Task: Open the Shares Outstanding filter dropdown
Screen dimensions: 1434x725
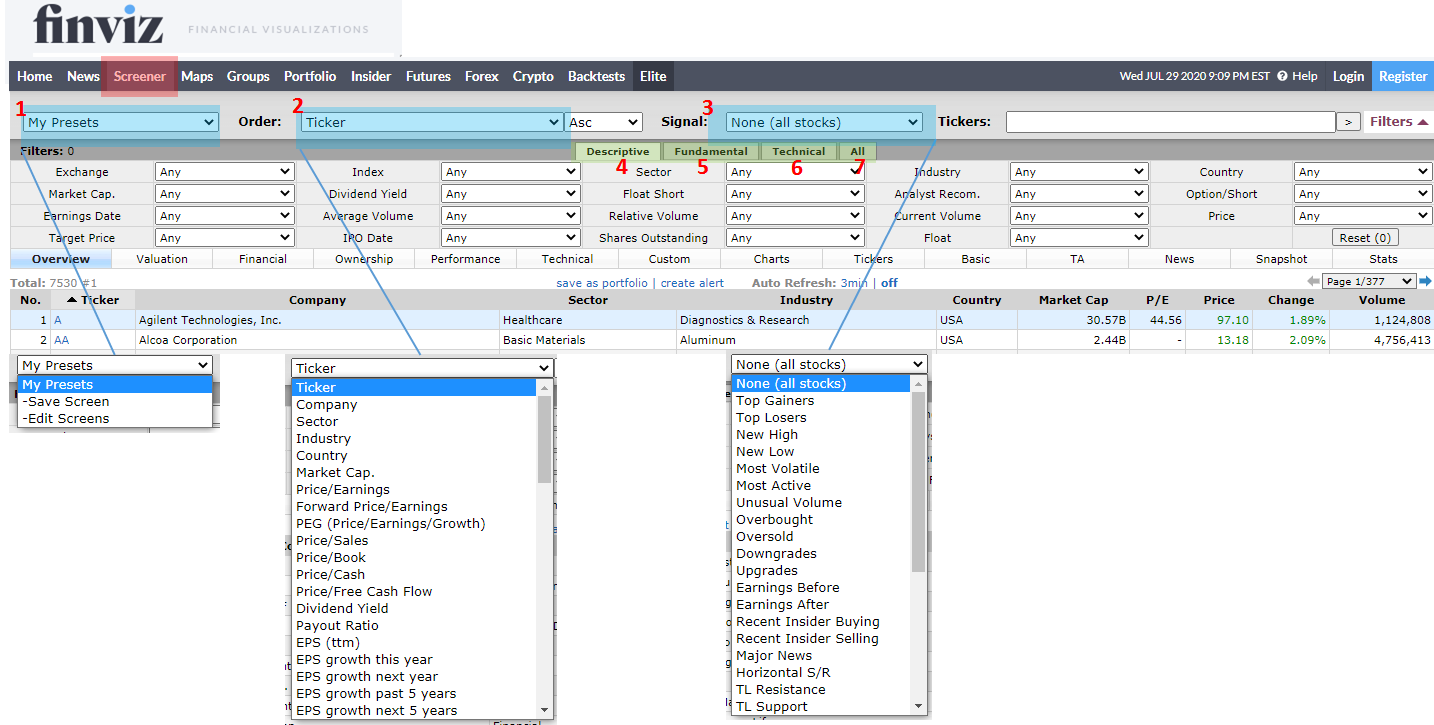Action: point(795,238)
